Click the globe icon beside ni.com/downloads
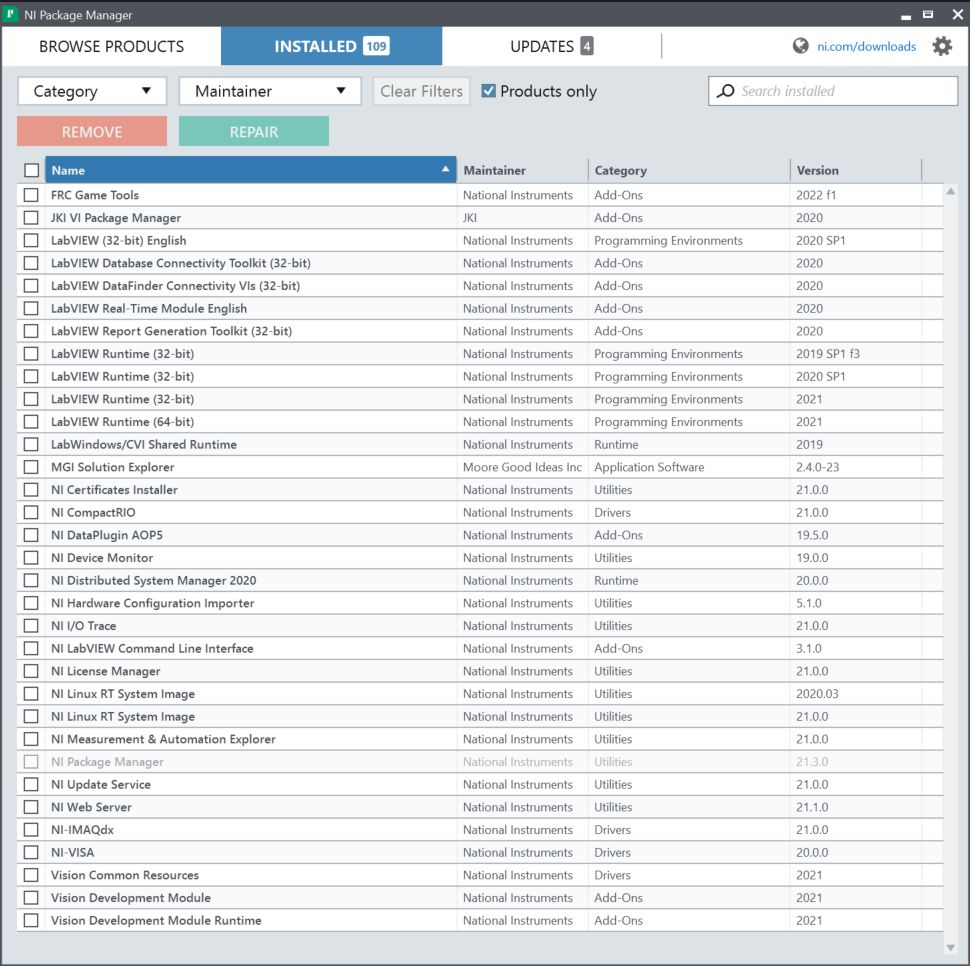The height and width of the screenshot is (966, 970). click(x=800, y=46)
